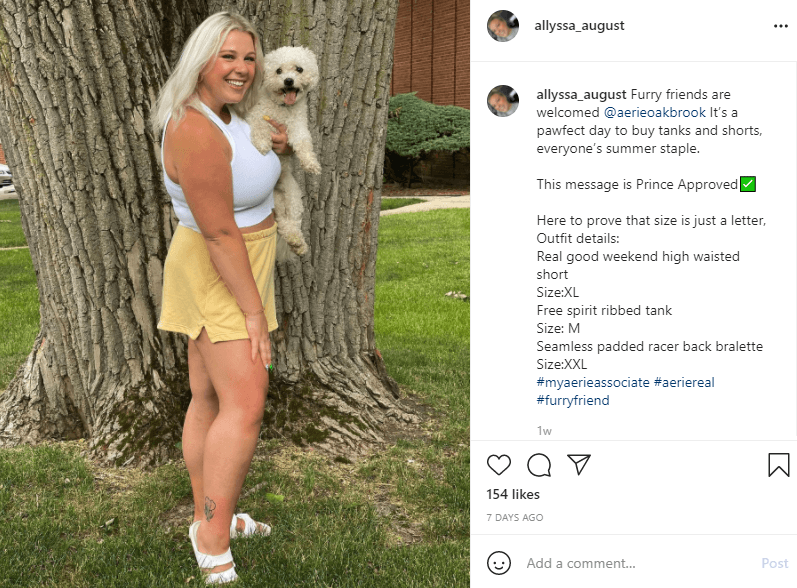Open the #myaerieassociate hashtag

pyautogui.click(x=593, y=382)
